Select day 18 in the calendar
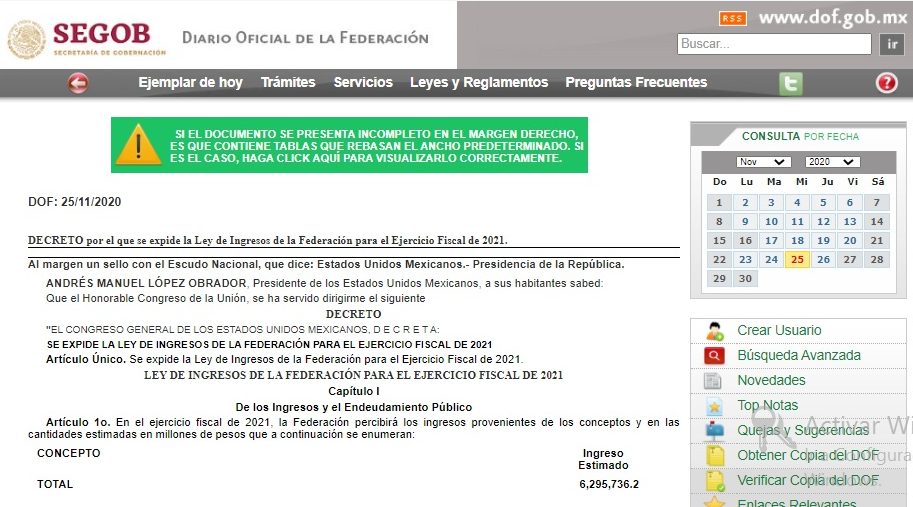 tap(797, 241)
